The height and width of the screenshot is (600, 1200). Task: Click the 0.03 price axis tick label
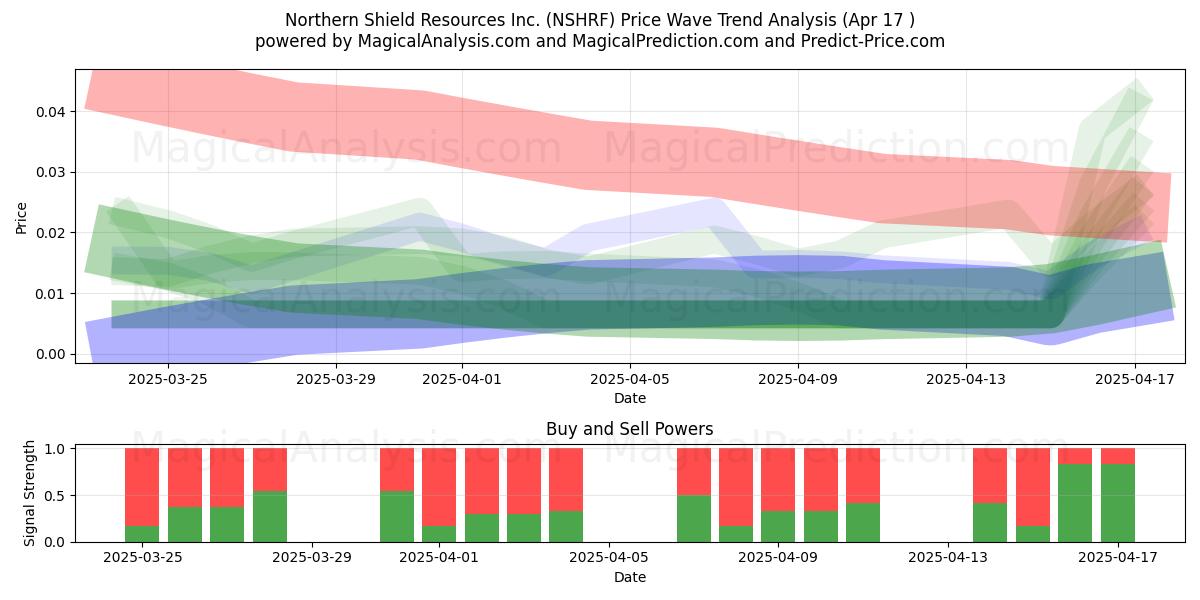pyautogui.click(x=50, y=172)
